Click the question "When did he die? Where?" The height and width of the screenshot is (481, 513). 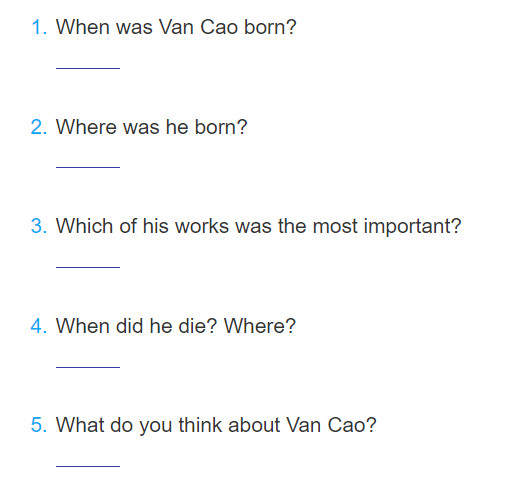click(176, 326)
